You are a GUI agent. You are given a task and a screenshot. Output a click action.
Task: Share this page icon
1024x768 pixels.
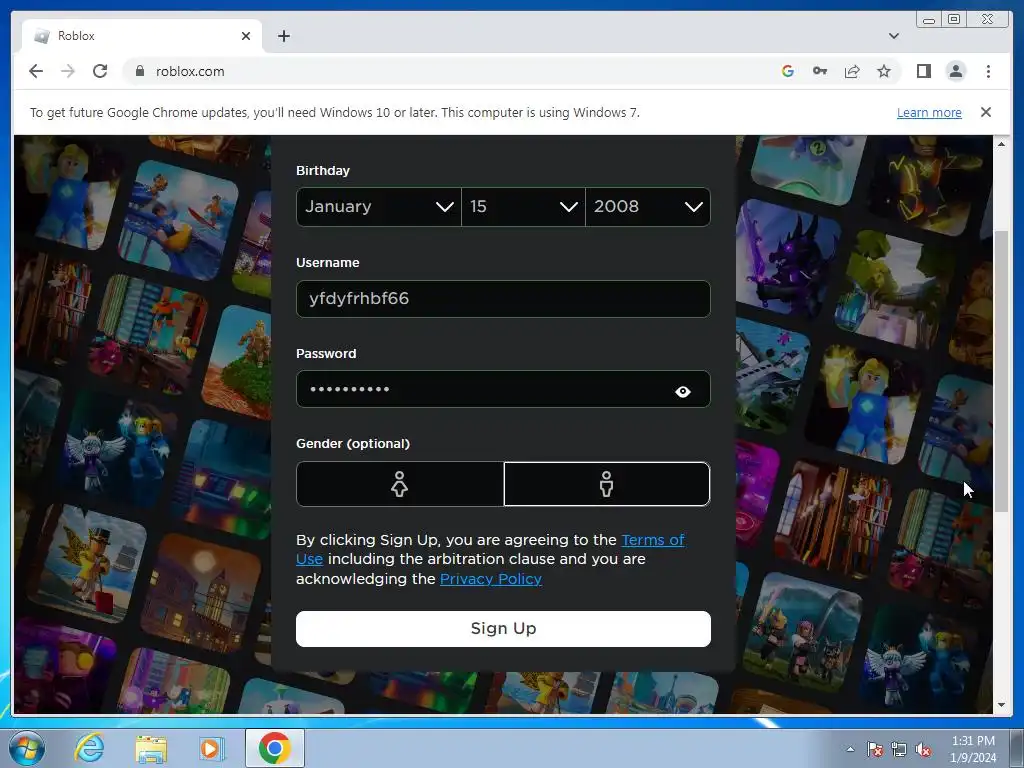[x=852, y=71]
